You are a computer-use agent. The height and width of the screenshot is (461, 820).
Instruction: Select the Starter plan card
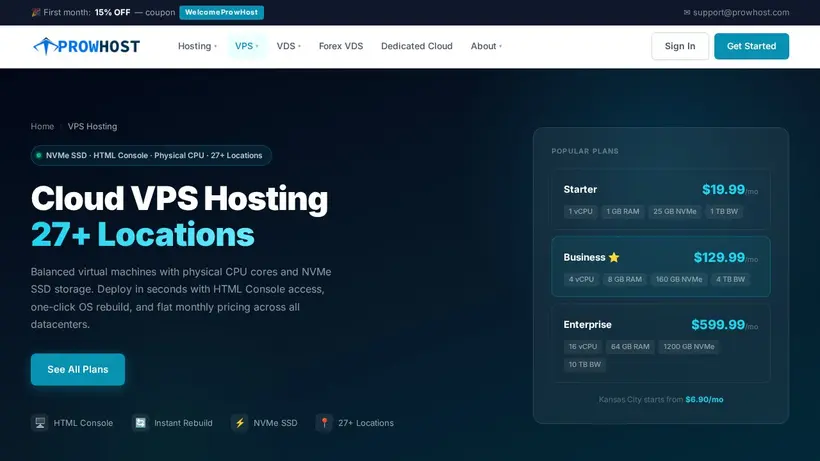660,199
